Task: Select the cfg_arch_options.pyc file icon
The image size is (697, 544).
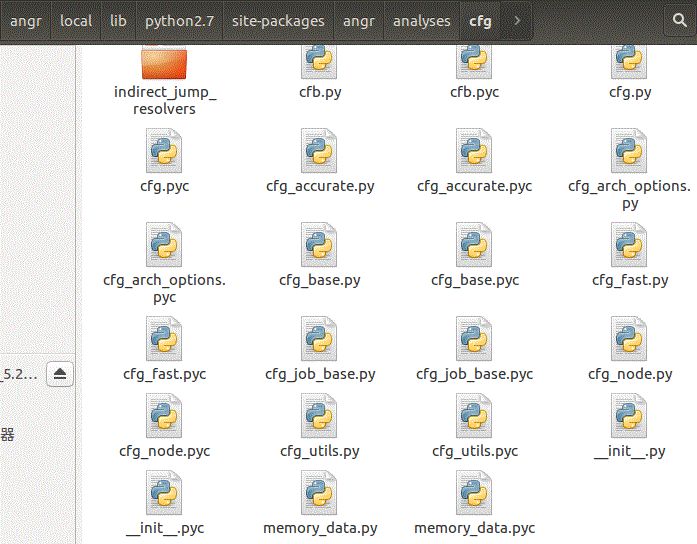Action: 164,245
